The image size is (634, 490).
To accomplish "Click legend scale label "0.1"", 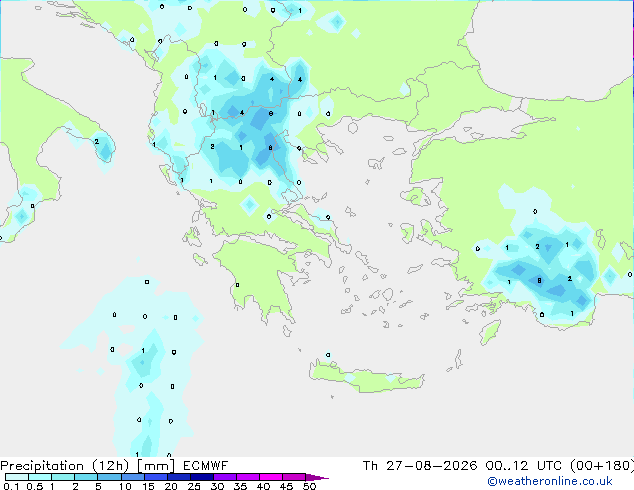I will coord(11,486).
